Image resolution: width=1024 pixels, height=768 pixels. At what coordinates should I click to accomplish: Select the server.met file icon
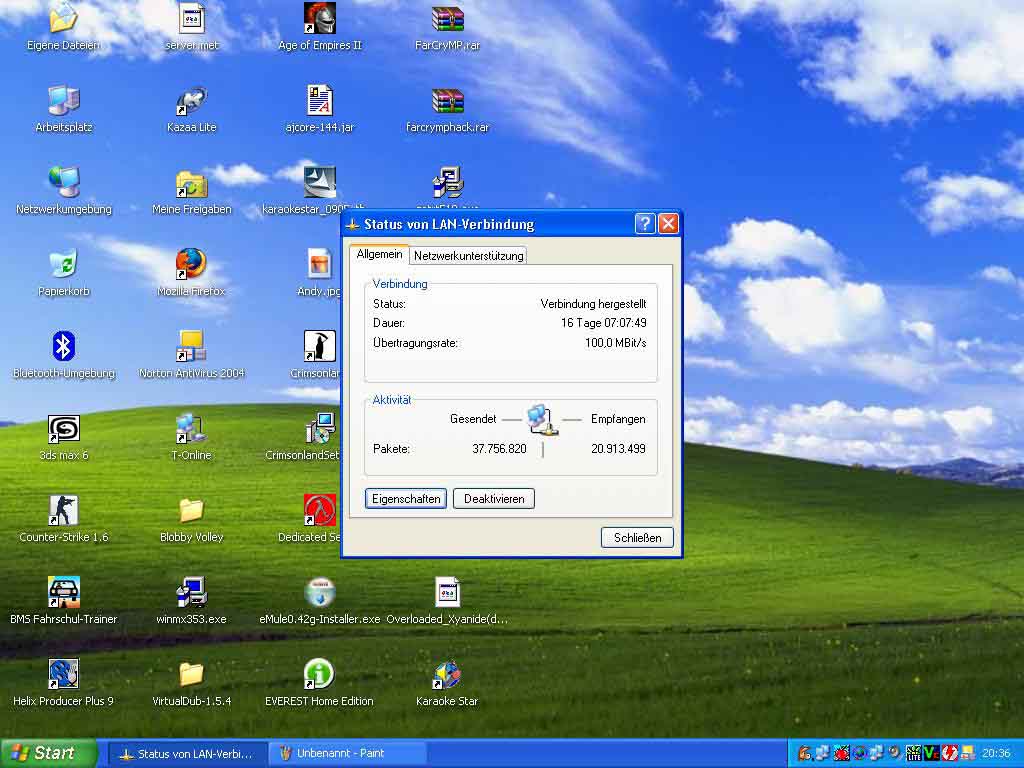tap(191, 26)
